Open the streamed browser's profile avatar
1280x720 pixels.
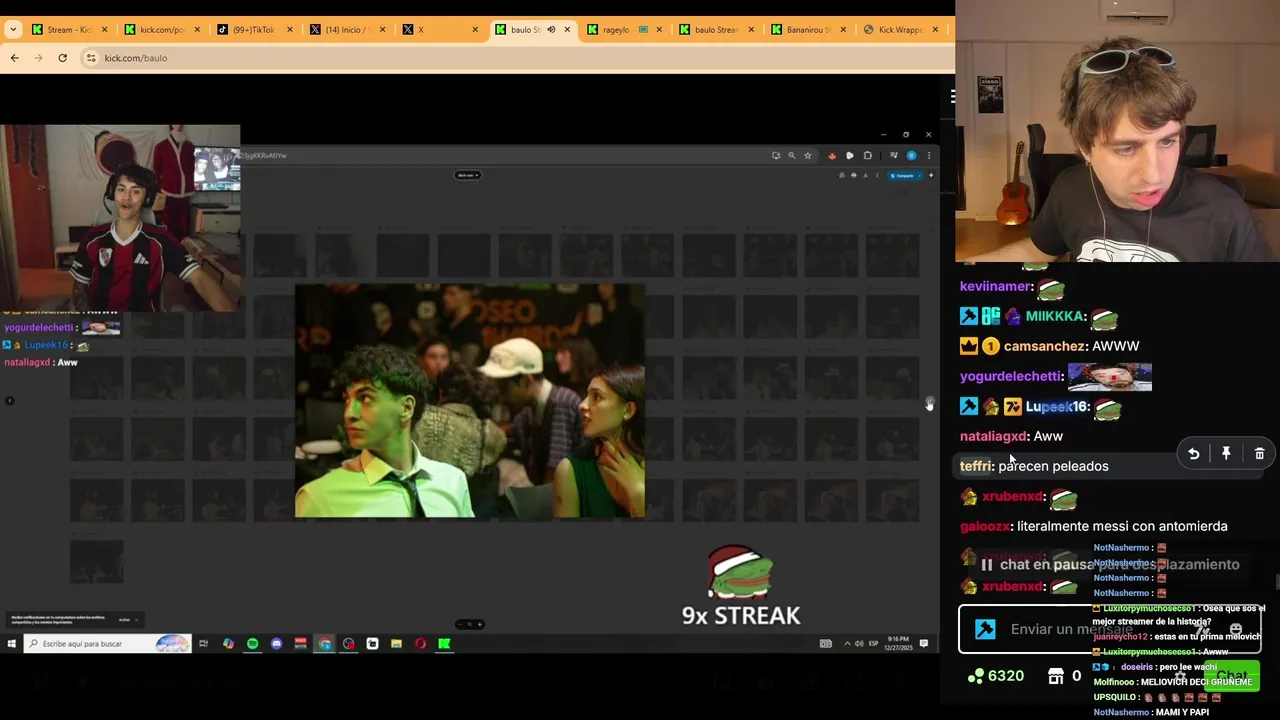(x=911, y=156)
